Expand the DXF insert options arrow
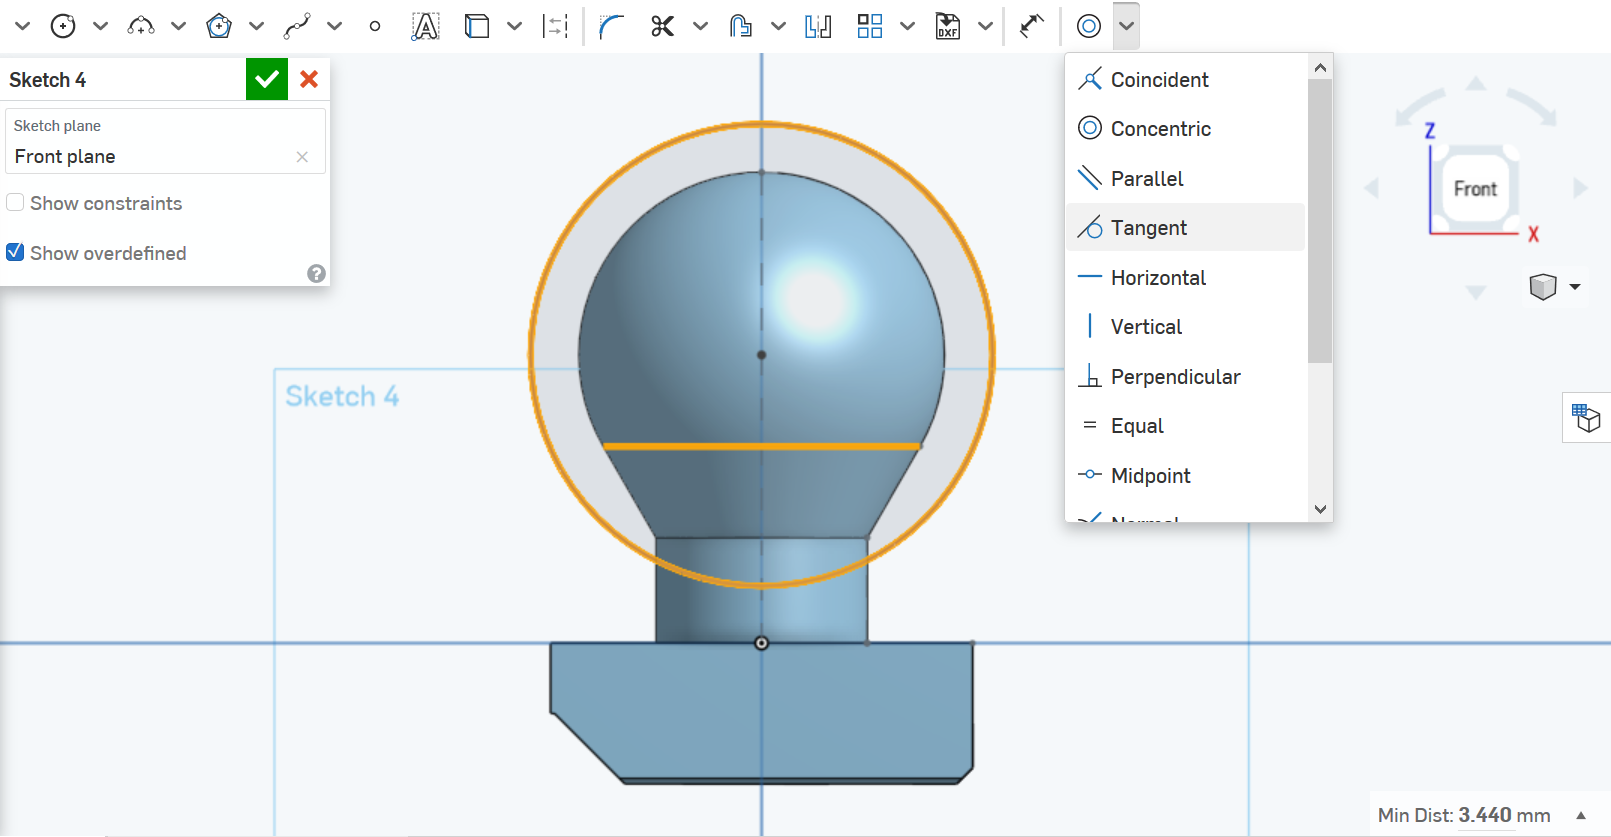 coord(985,26)
